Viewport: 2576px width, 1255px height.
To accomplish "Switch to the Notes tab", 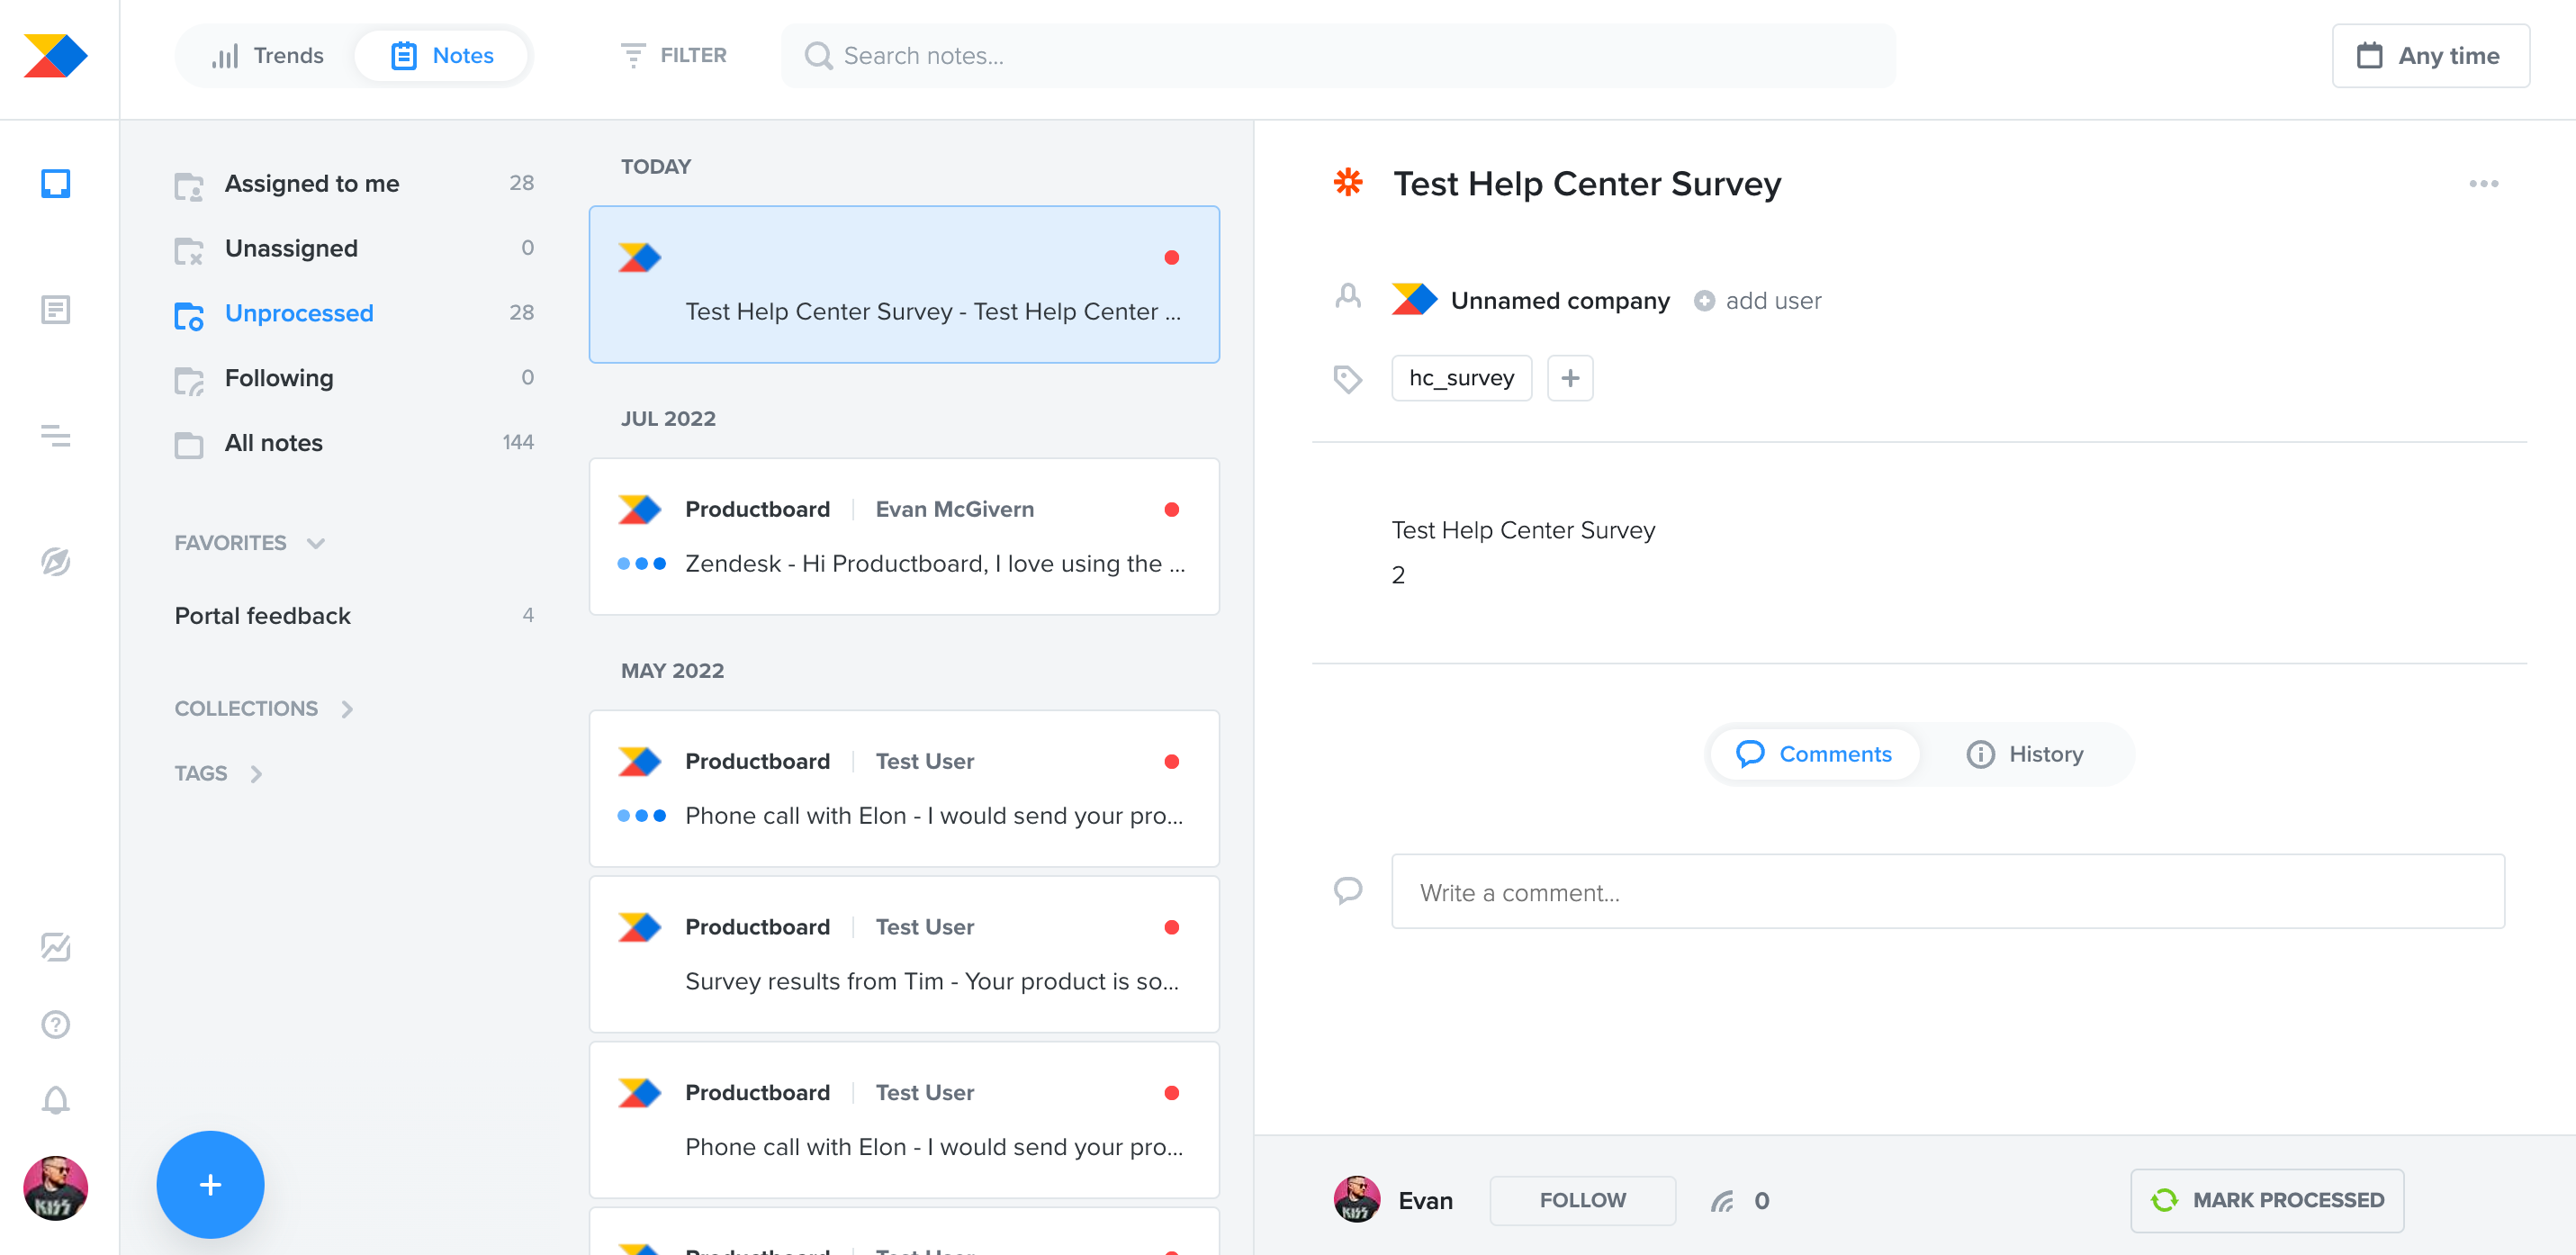I will 442,55.
